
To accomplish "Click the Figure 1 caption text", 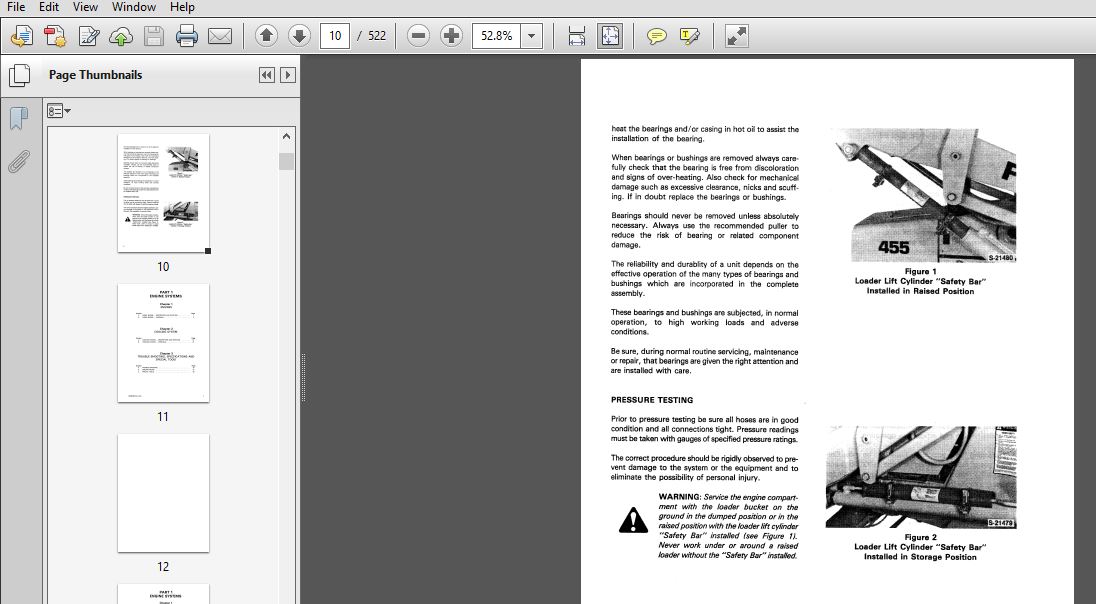I will pyautogui.click(x=920, y=281).
